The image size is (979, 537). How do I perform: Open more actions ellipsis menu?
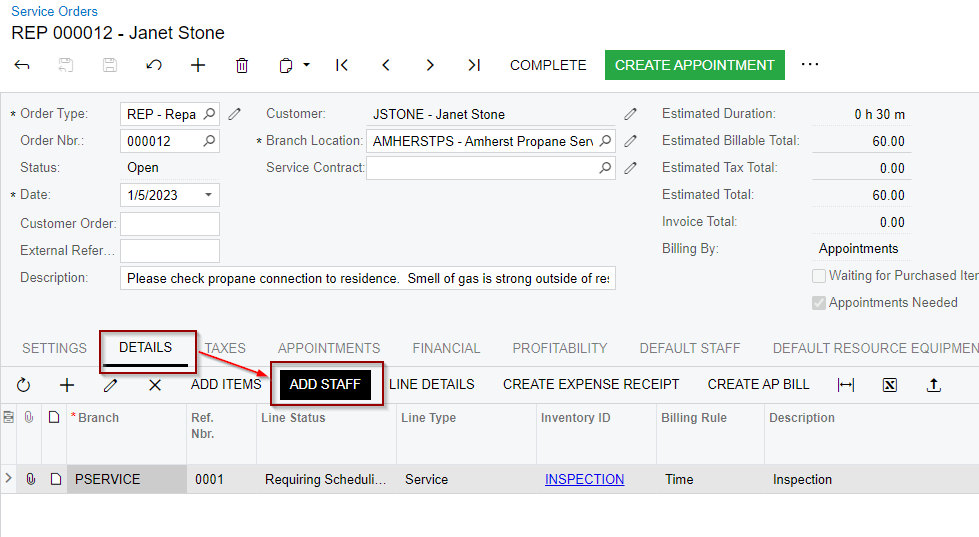click(810, 65)
